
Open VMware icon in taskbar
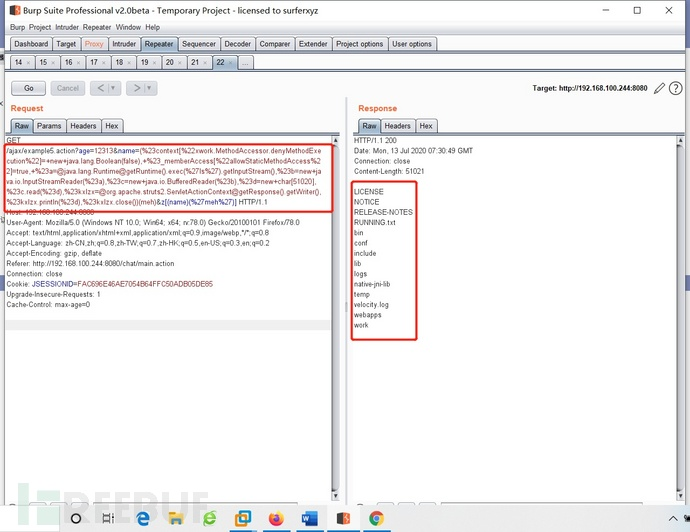click(x=243, y=518)
